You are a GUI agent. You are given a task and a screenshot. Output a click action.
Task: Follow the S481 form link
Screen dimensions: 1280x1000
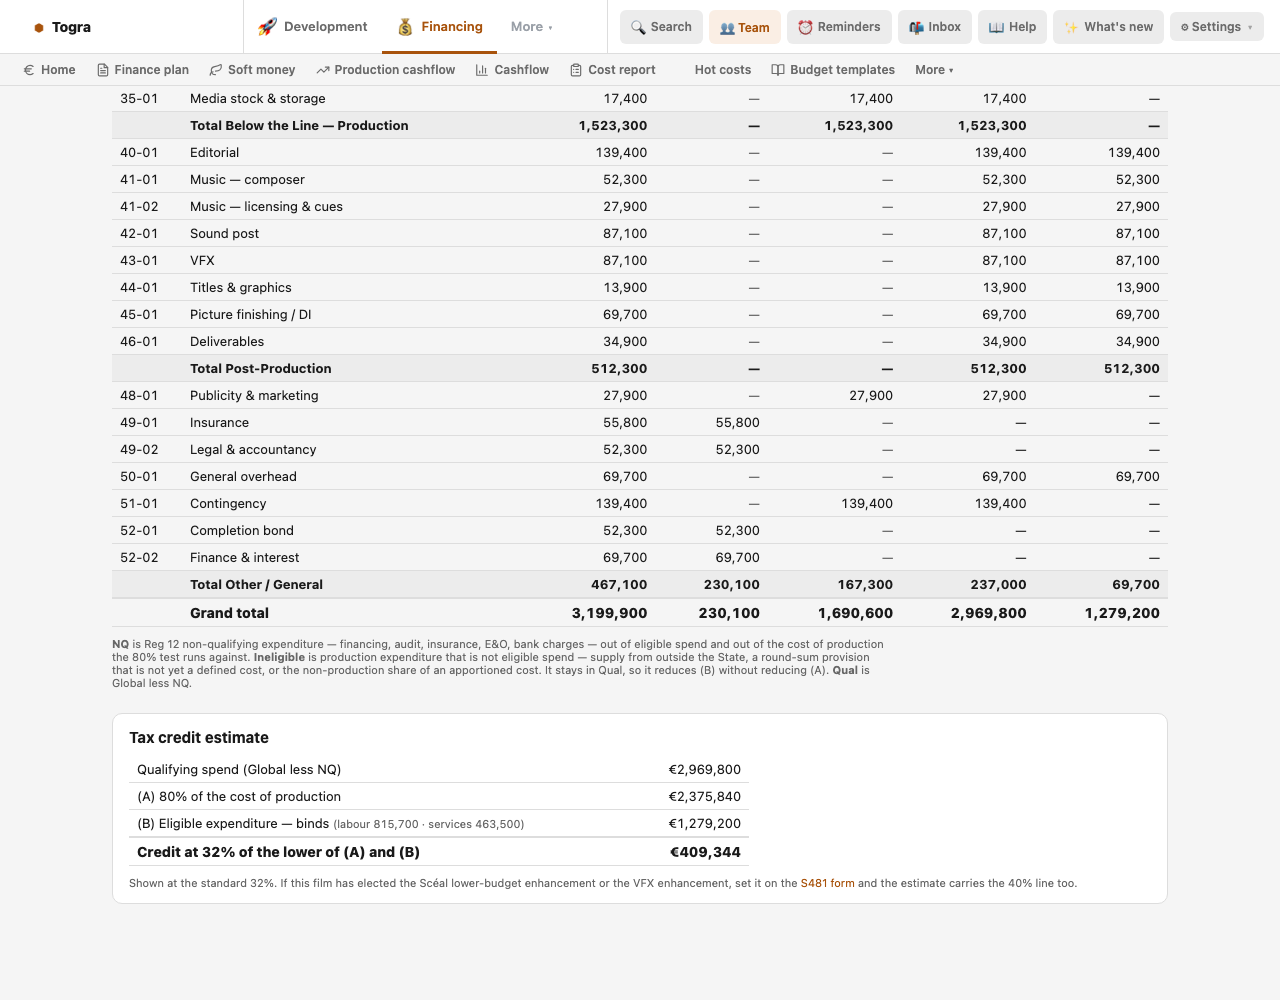point(828,883)
